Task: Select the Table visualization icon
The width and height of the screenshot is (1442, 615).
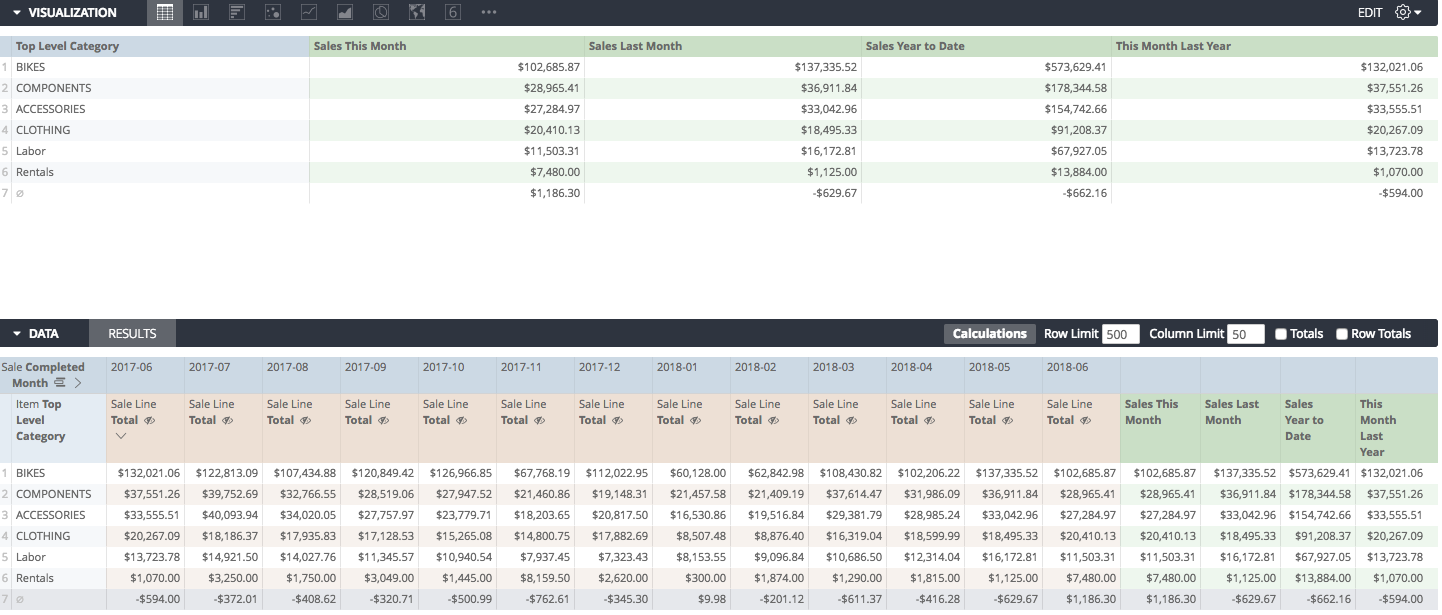Action: tap(165, 13)
